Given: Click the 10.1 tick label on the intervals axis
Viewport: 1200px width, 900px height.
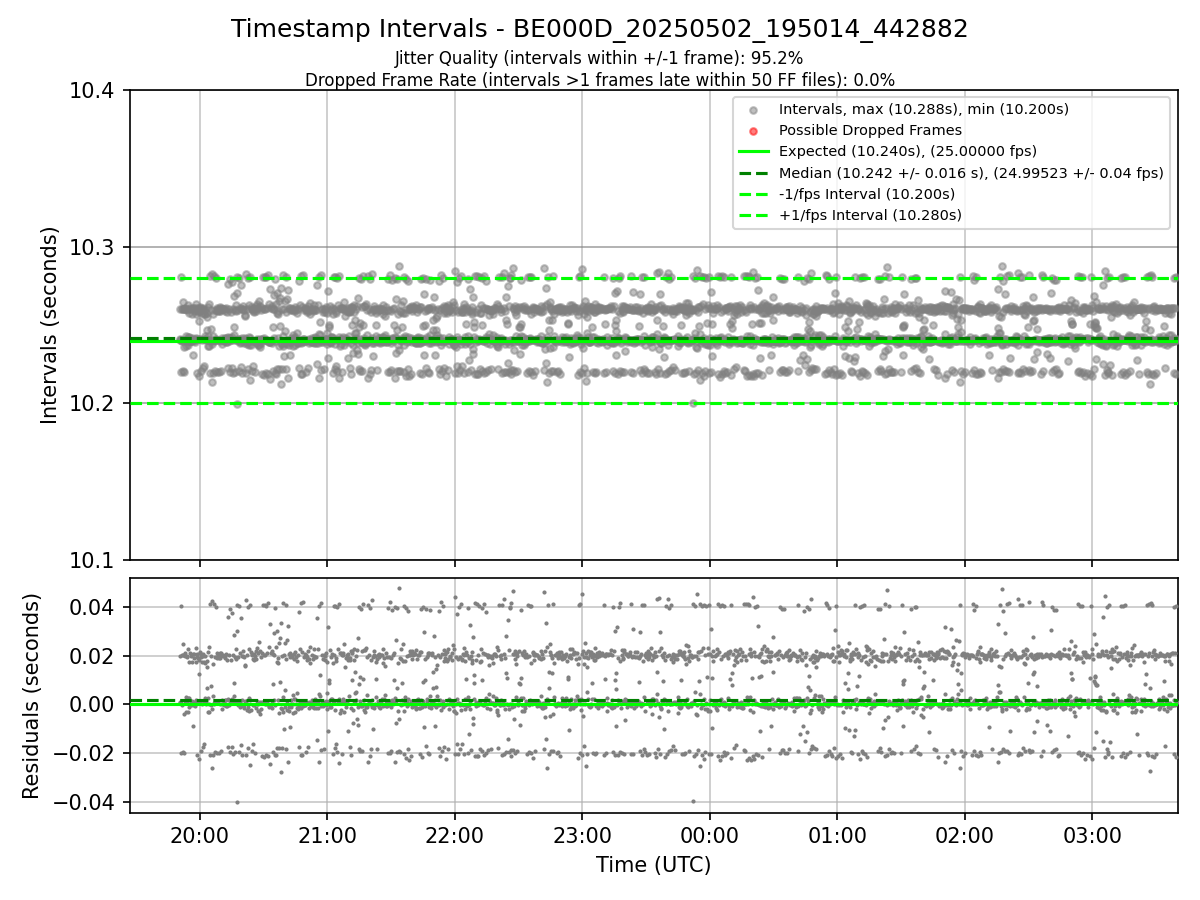Looking at the screenshot, I should click(x=94, y=560).
